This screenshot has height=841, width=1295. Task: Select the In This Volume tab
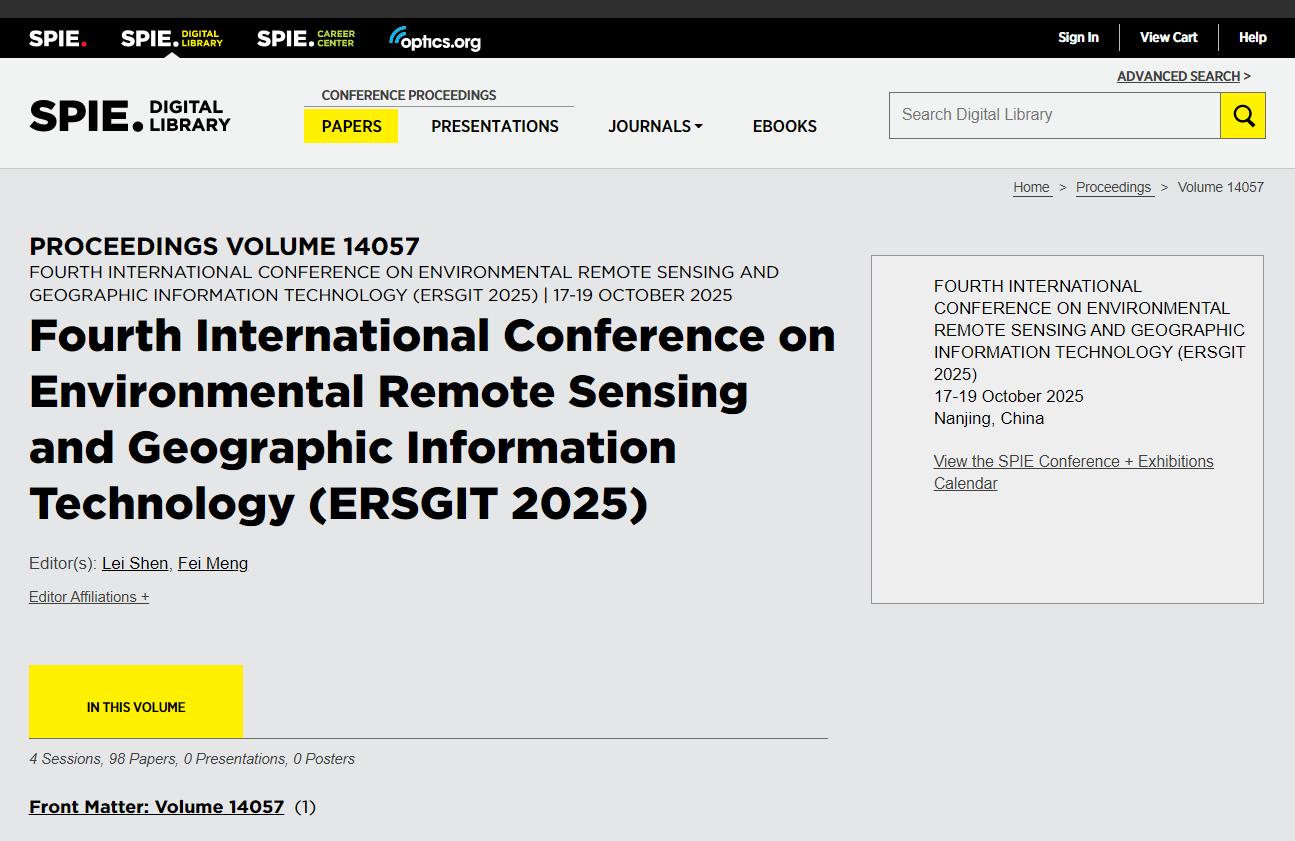(x=136, y=707)
